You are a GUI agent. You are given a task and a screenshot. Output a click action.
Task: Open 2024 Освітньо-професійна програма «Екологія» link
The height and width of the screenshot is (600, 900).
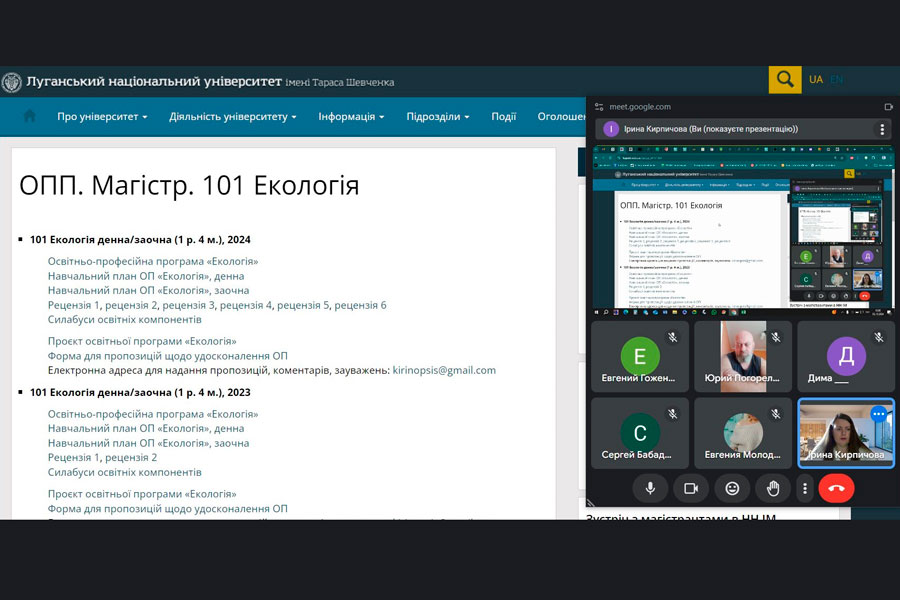[x=153, y=261]
